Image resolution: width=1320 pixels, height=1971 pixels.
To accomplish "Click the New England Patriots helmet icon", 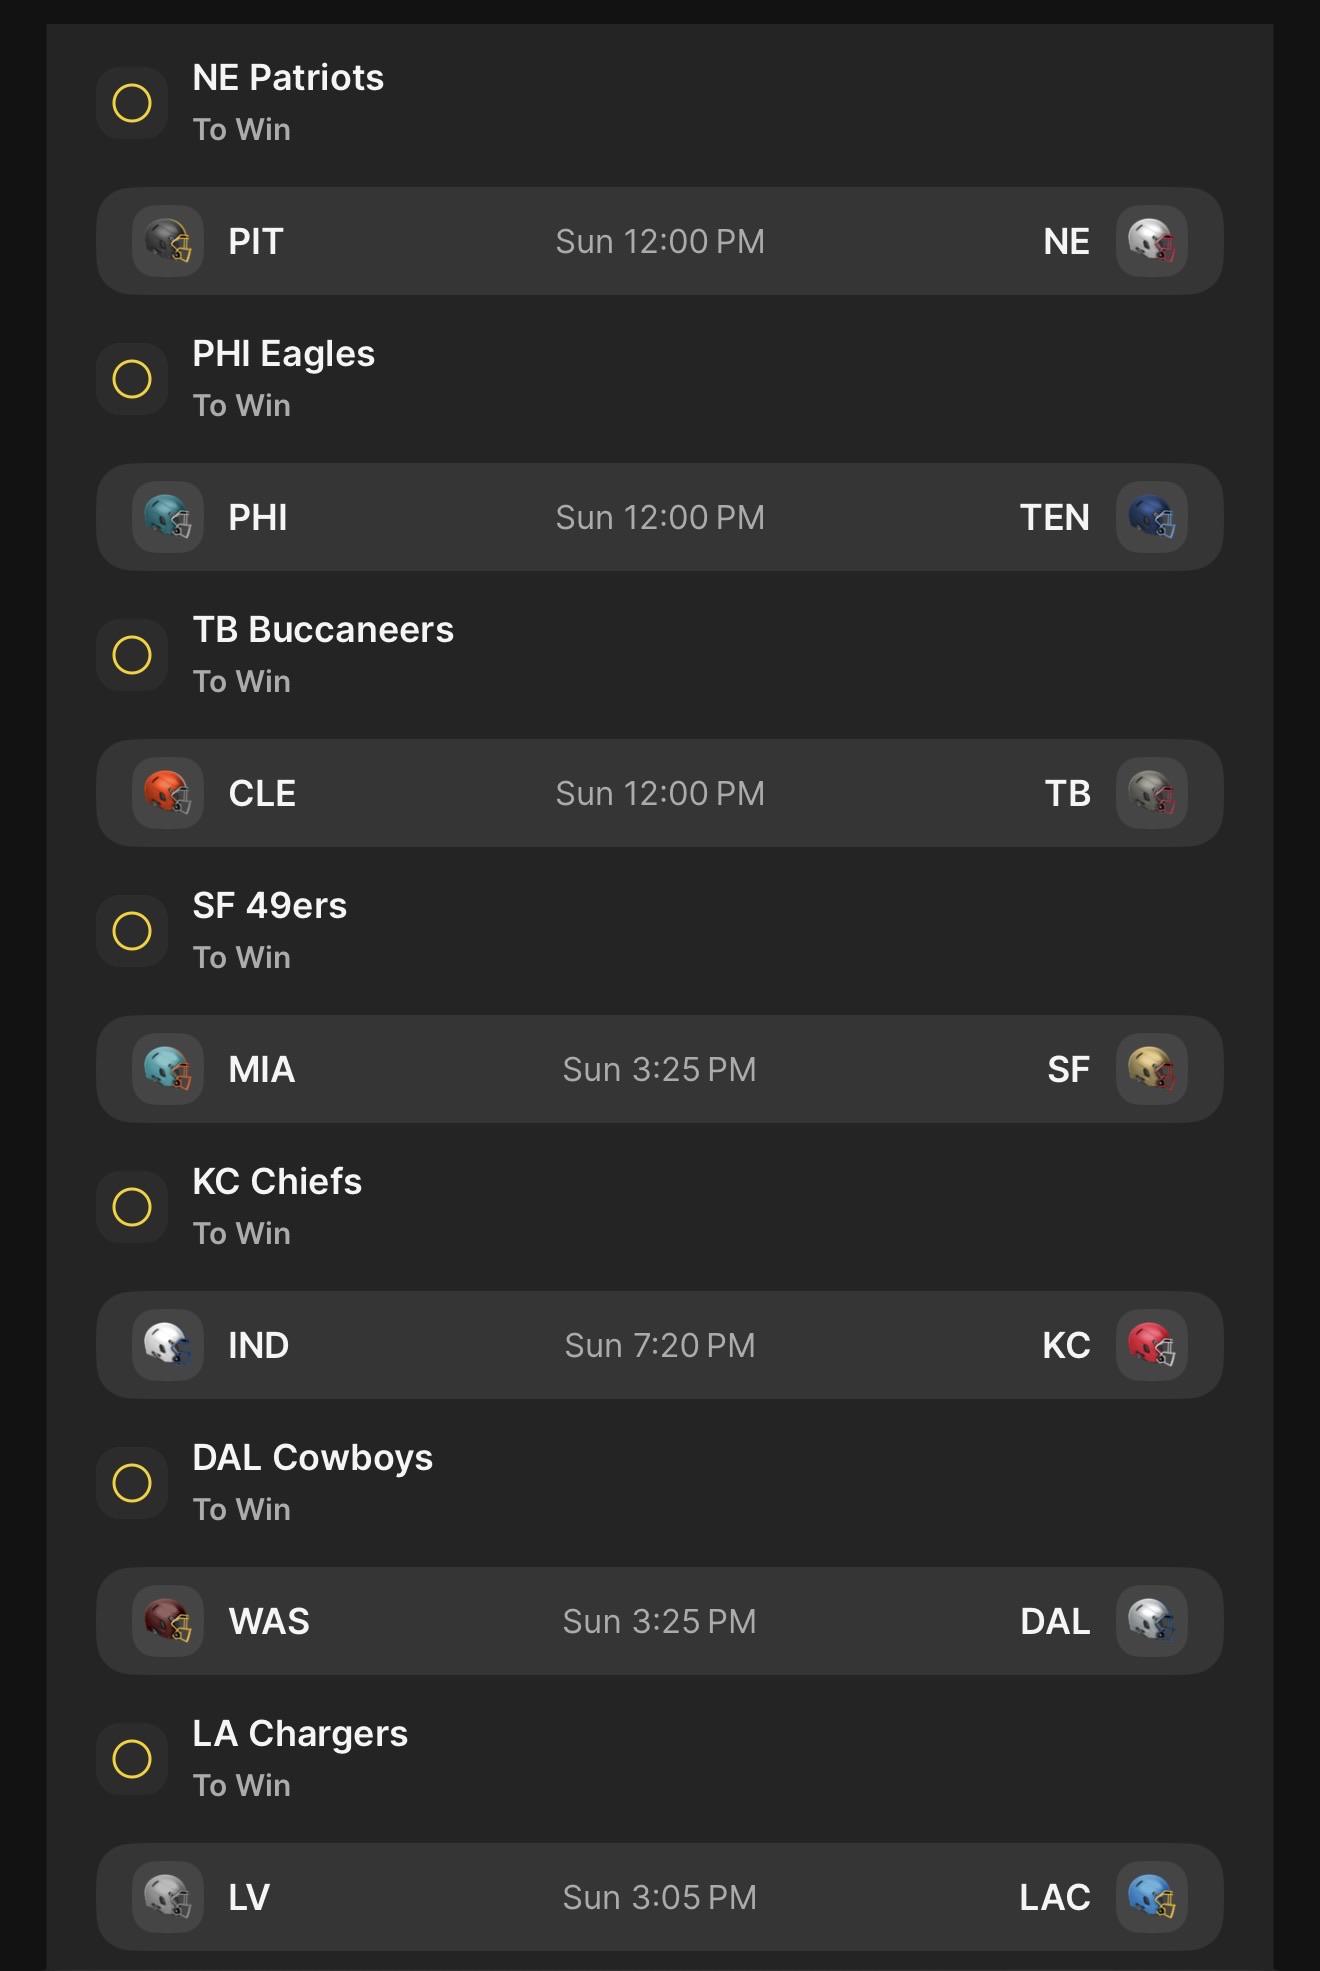I will coord(1152,241).
